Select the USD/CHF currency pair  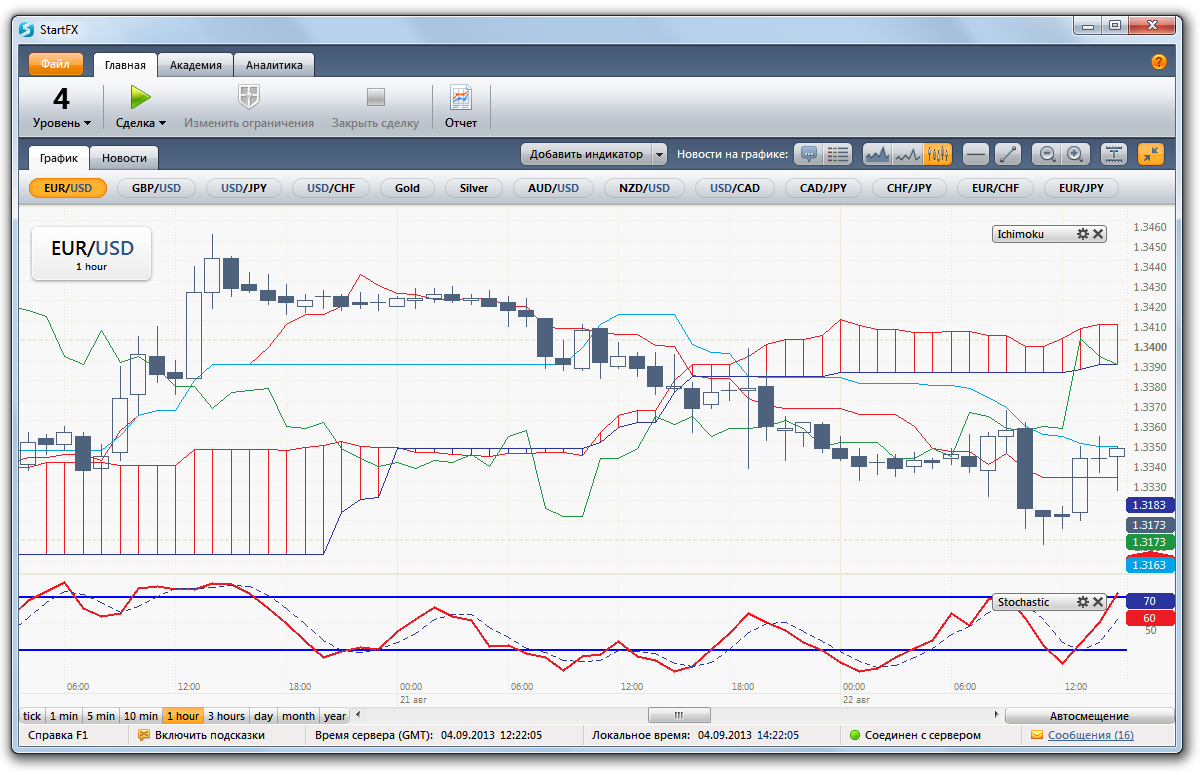coord(330,188)
